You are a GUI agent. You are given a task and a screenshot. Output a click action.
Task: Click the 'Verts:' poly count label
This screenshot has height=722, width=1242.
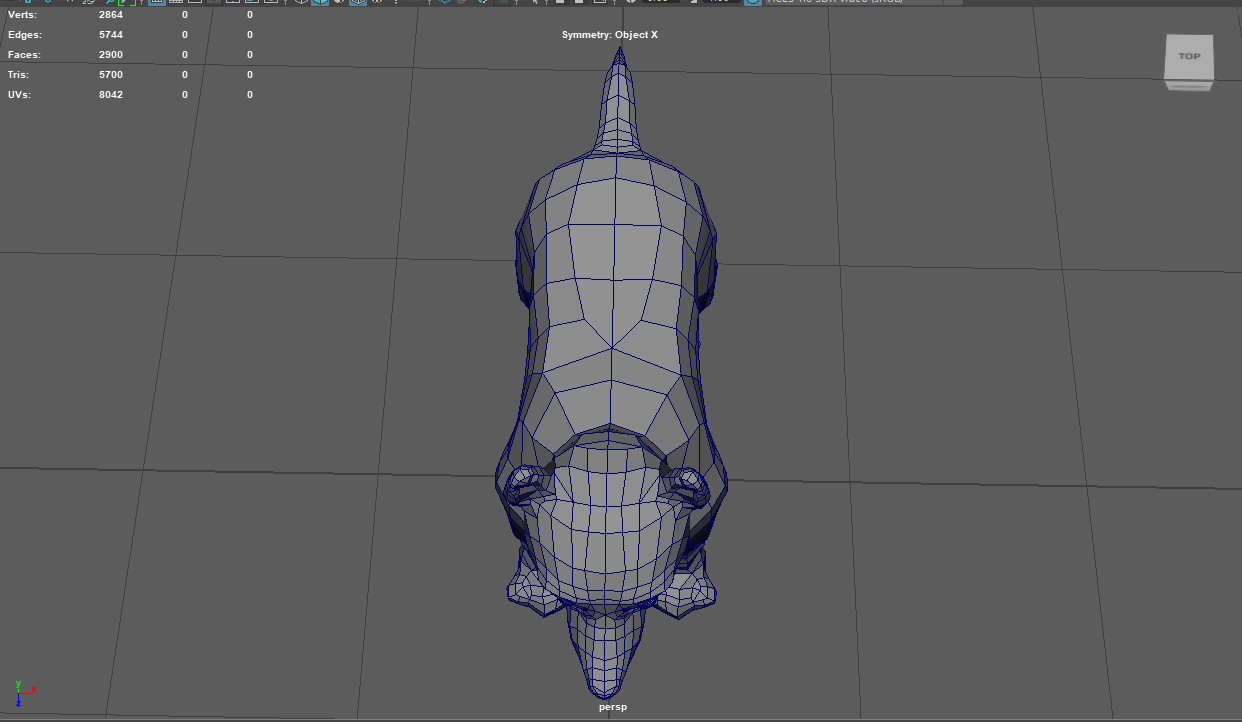coord(23,15)
